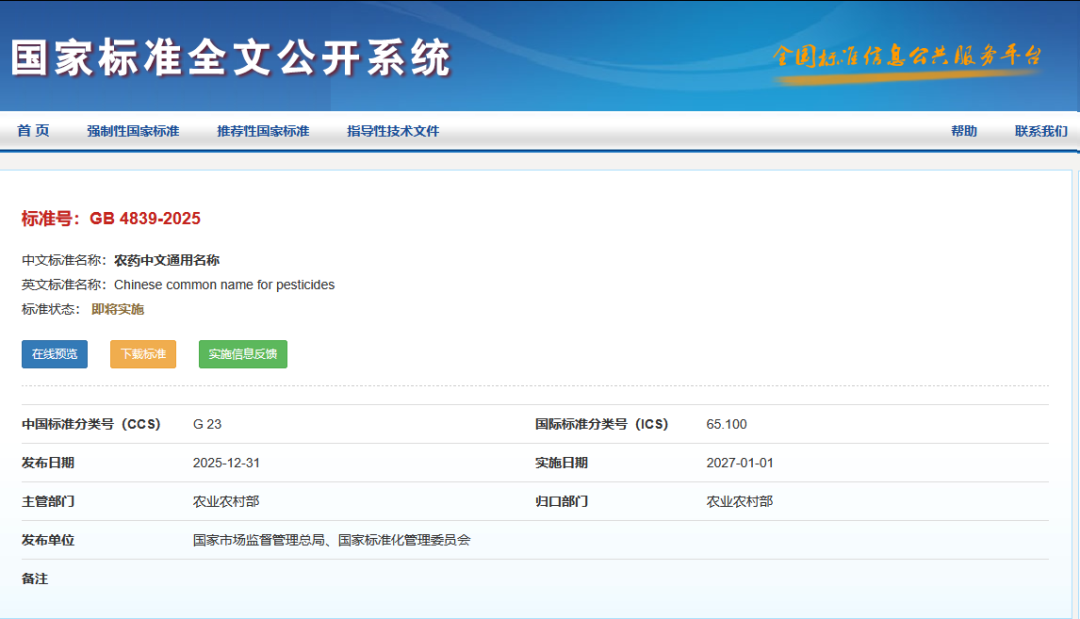Click the 英文标准名称 label
This screenshot has width=1080, height=619.
(63, 285)
